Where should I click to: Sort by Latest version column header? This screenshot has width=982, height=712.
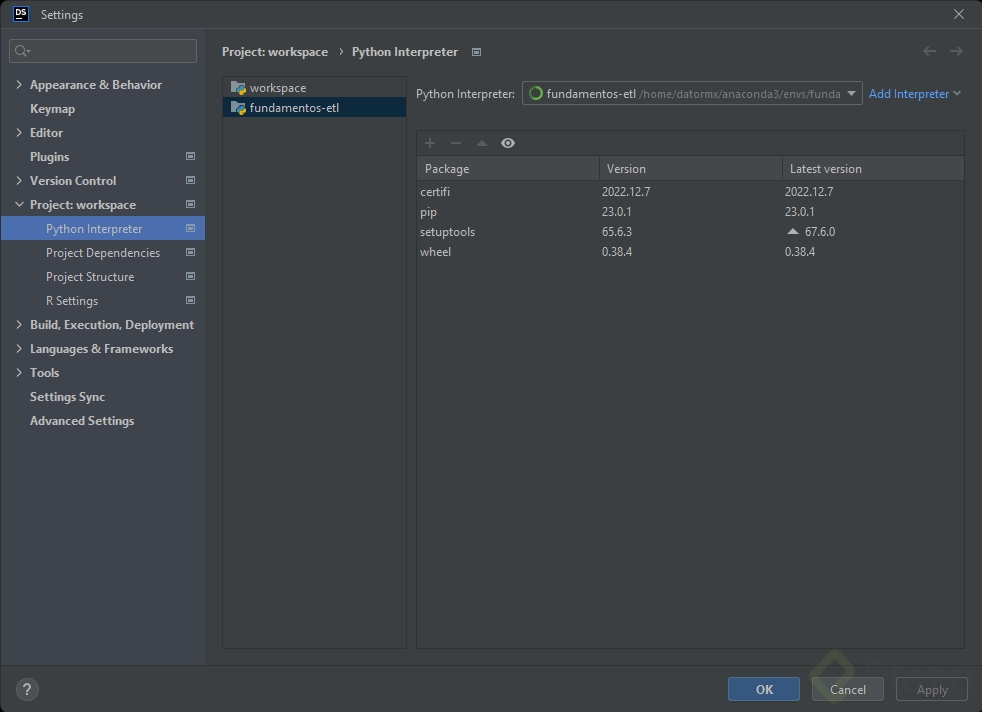click(873, 168)
